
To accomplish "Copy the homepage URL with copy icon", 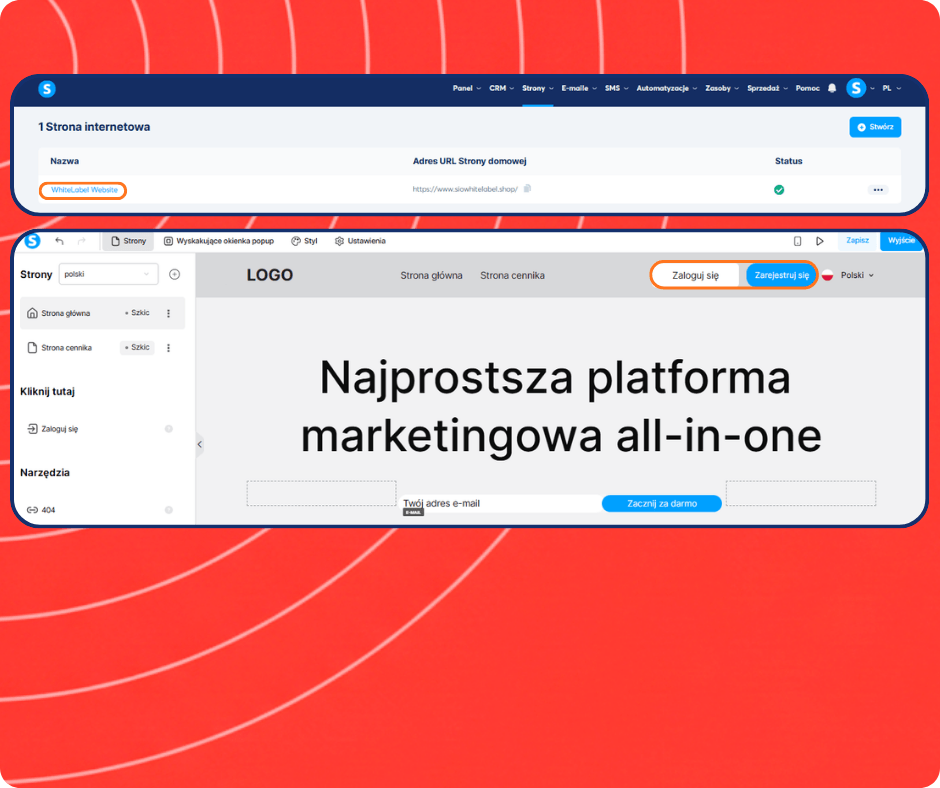I will (528, 189).
